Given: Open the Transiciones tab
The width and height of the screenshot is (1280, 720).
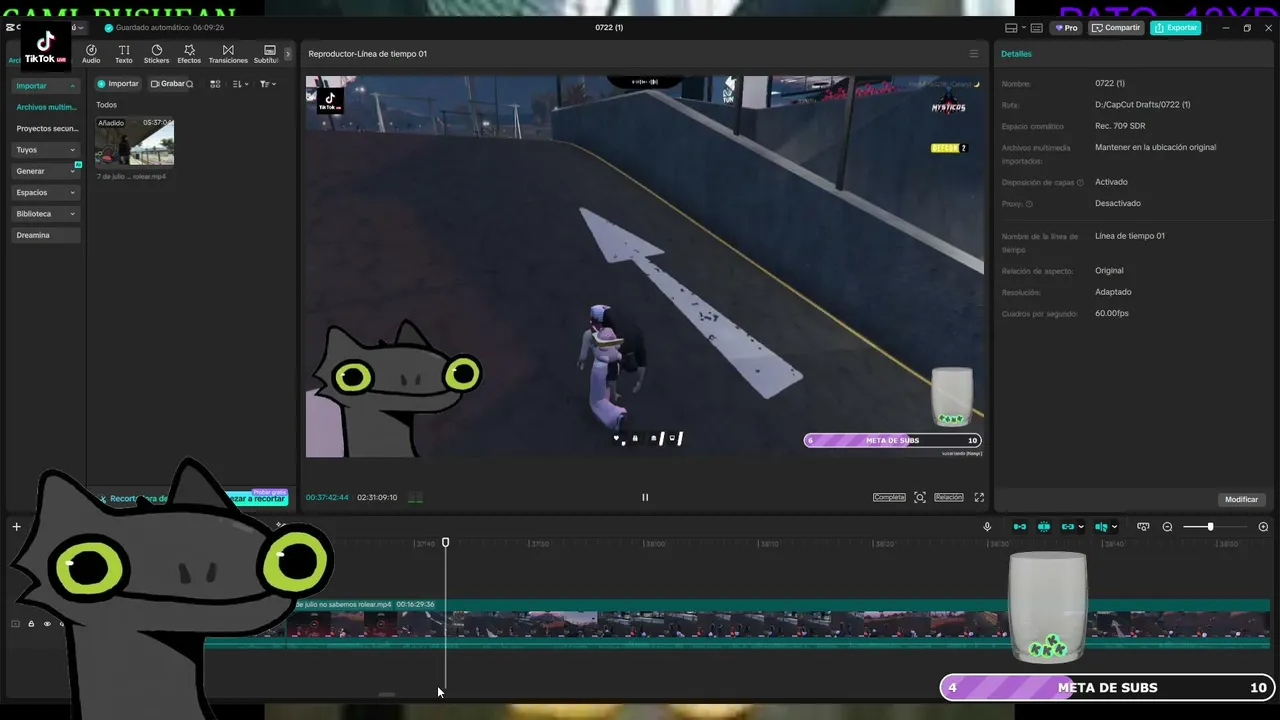Looking at the screenshot, I should click(228, 54).
